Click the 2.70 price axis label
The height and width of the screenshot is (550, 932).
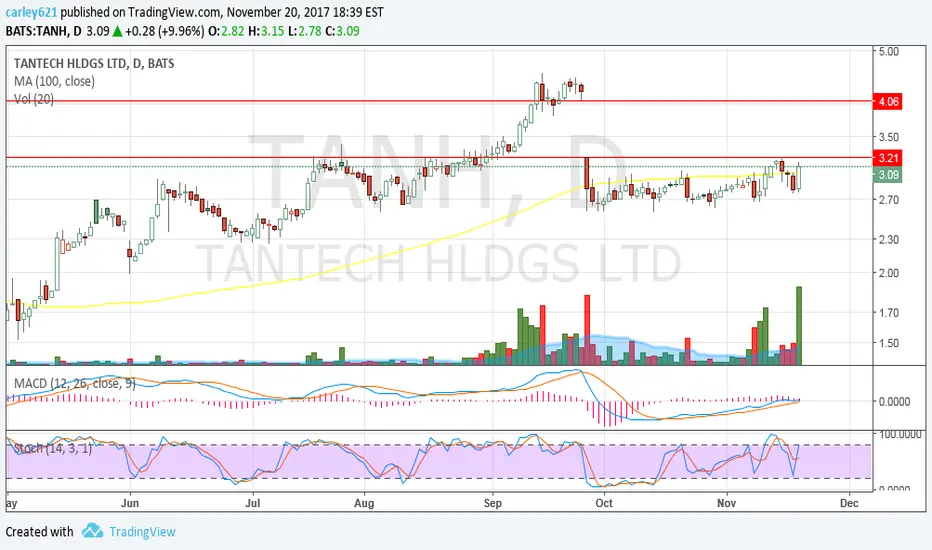[x=889, y=200]
